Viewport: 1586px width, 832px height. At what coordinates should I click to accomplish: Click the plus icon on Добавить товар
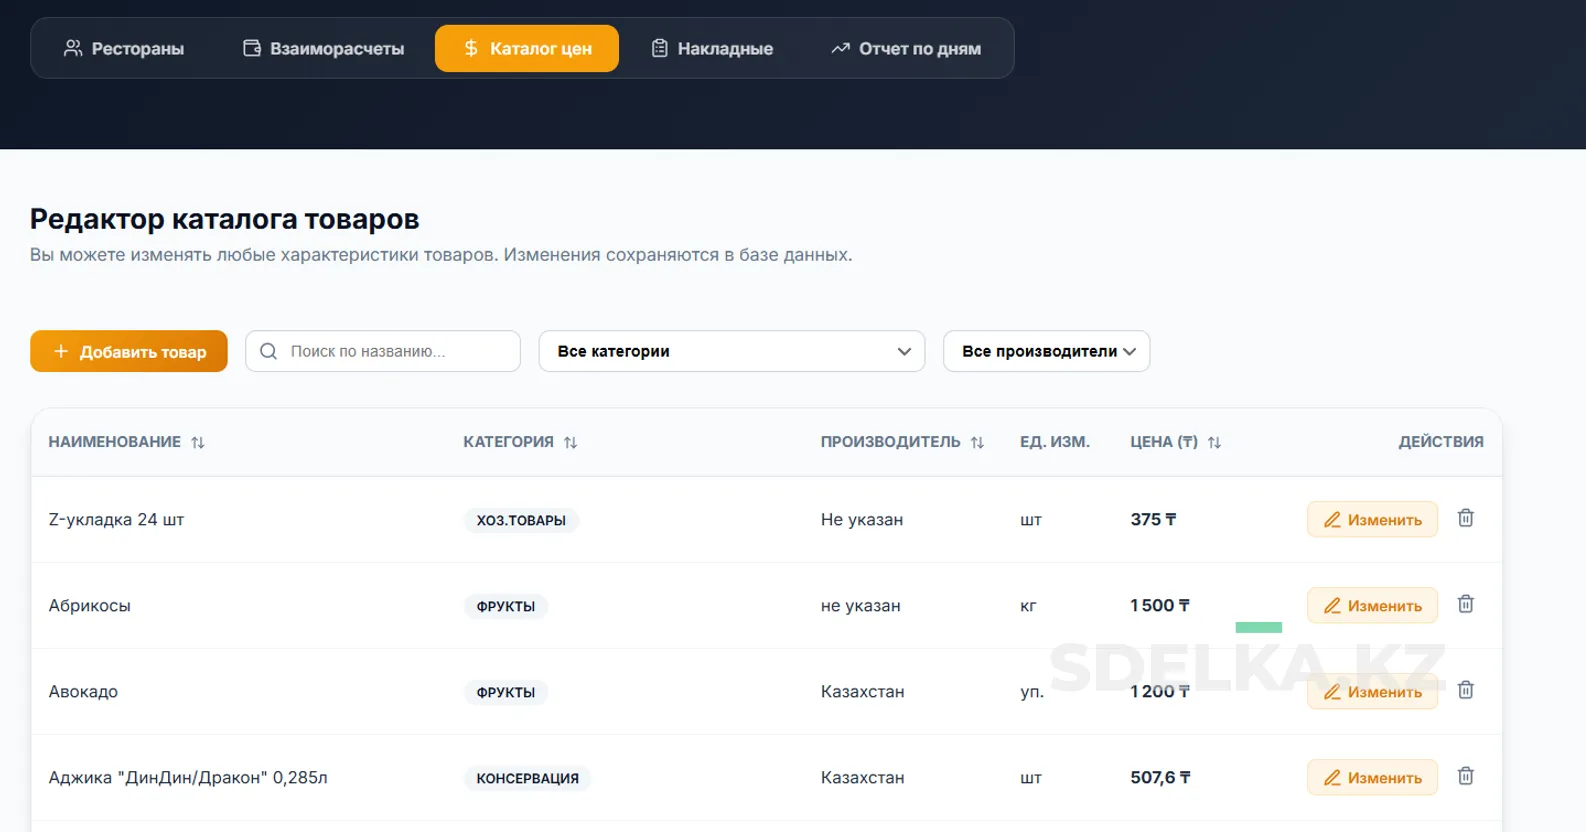(61, 351)
